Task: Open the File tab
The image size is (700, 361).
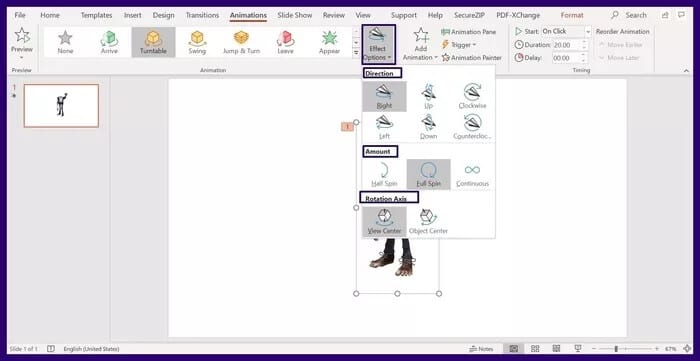Action: click(20, 15)
